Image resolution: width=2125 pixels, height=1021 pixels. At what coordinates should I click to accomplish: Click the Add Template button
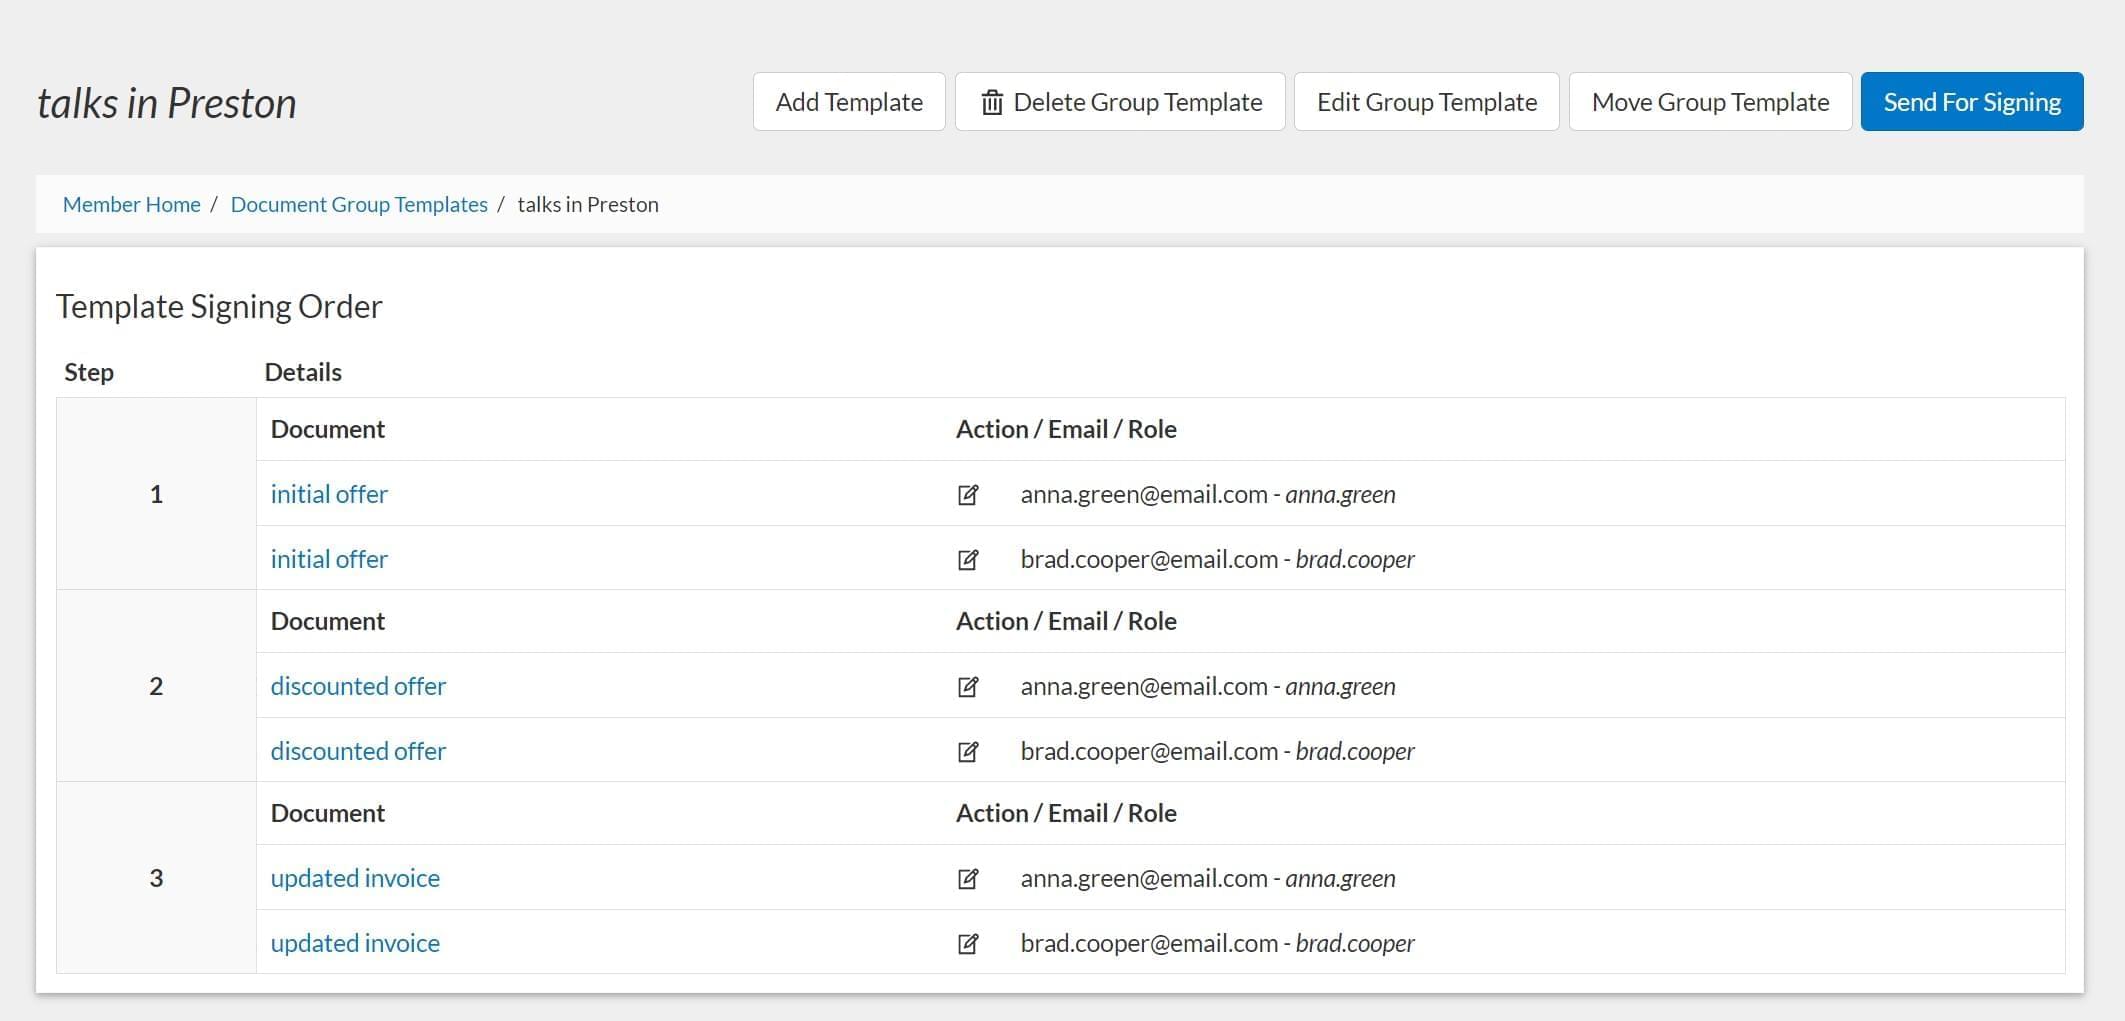848,101
